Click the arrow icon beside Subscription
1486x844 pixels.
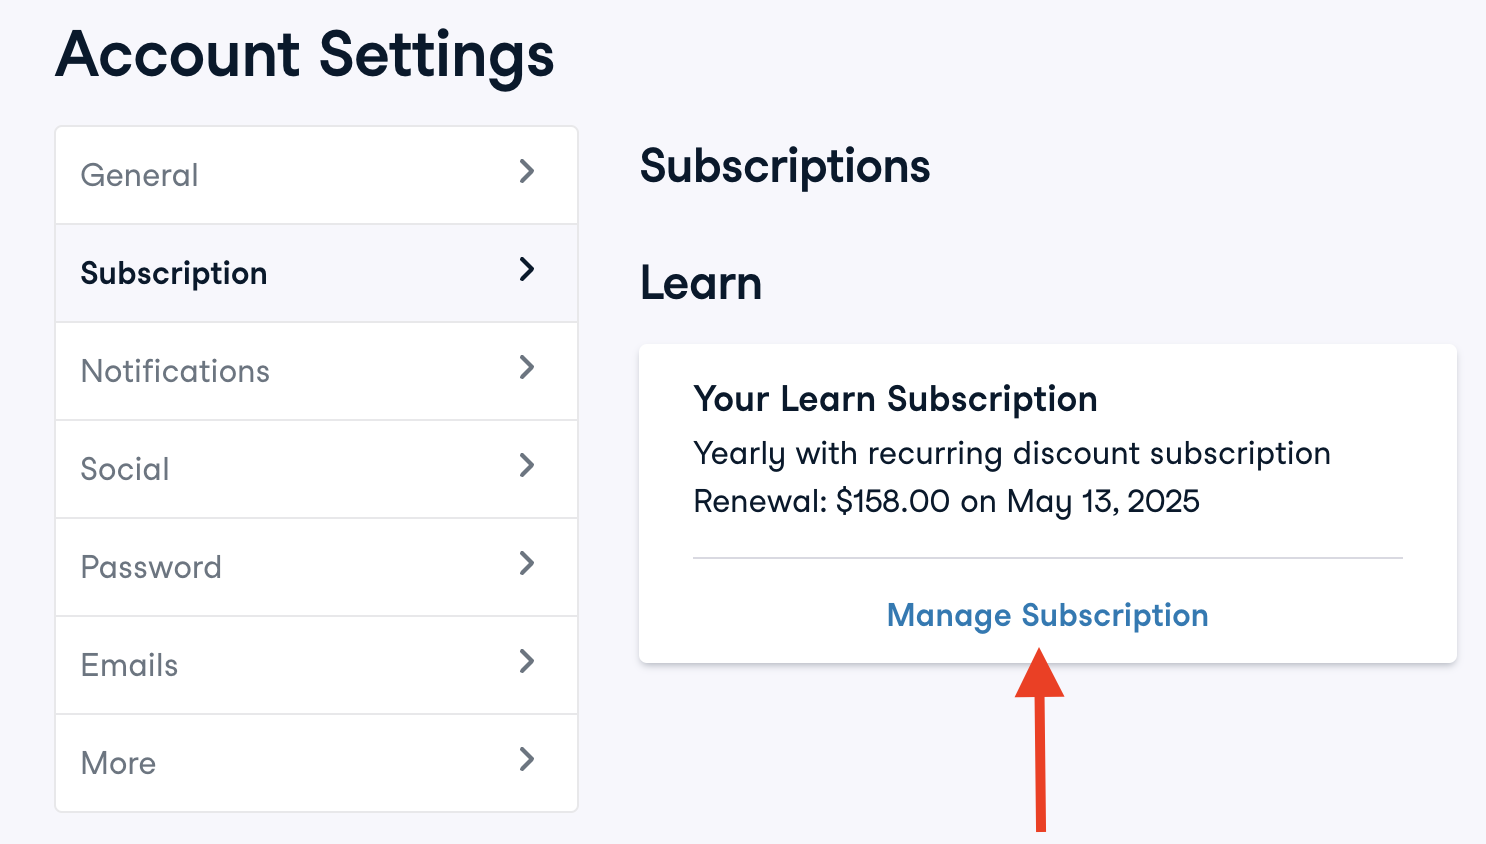[527, 270]
